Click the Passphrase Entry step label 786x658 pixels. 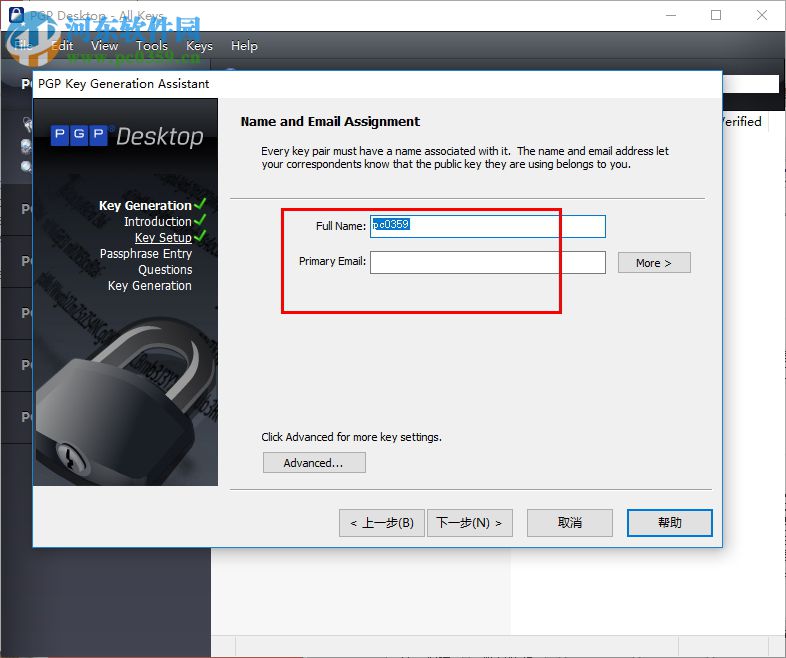pyautogui.click(x=145, y=254)
